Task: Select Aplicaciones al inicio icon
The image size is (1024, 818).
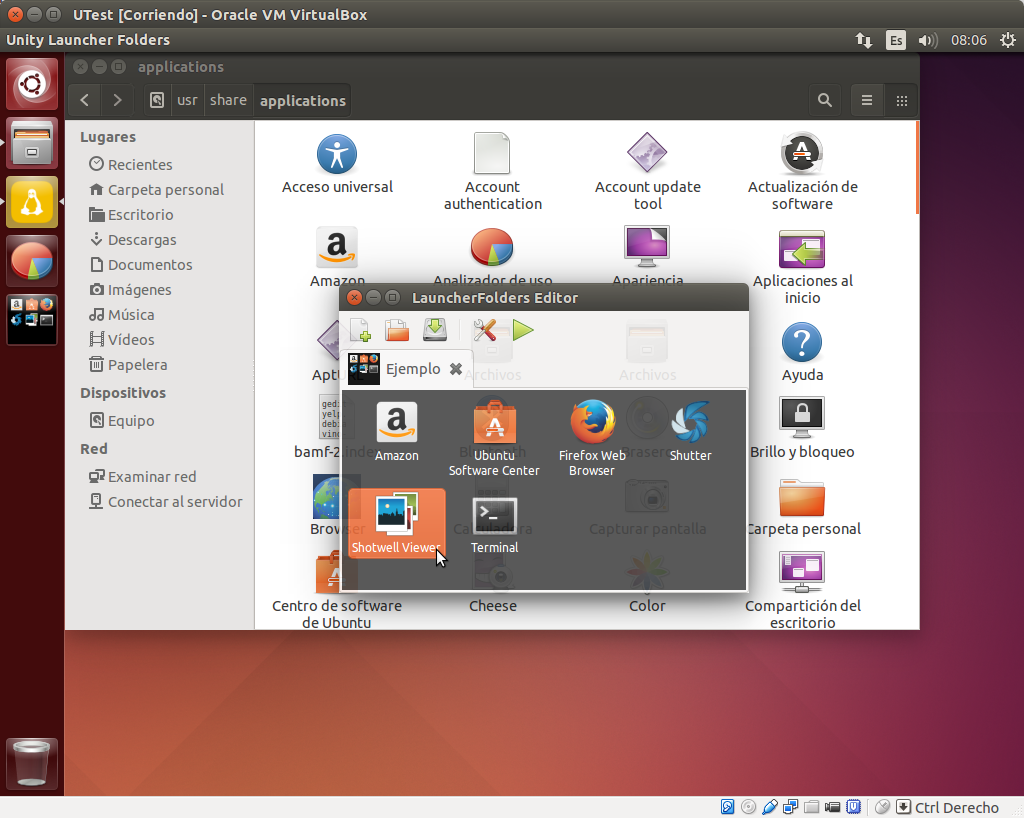Action: pos(803,266)
